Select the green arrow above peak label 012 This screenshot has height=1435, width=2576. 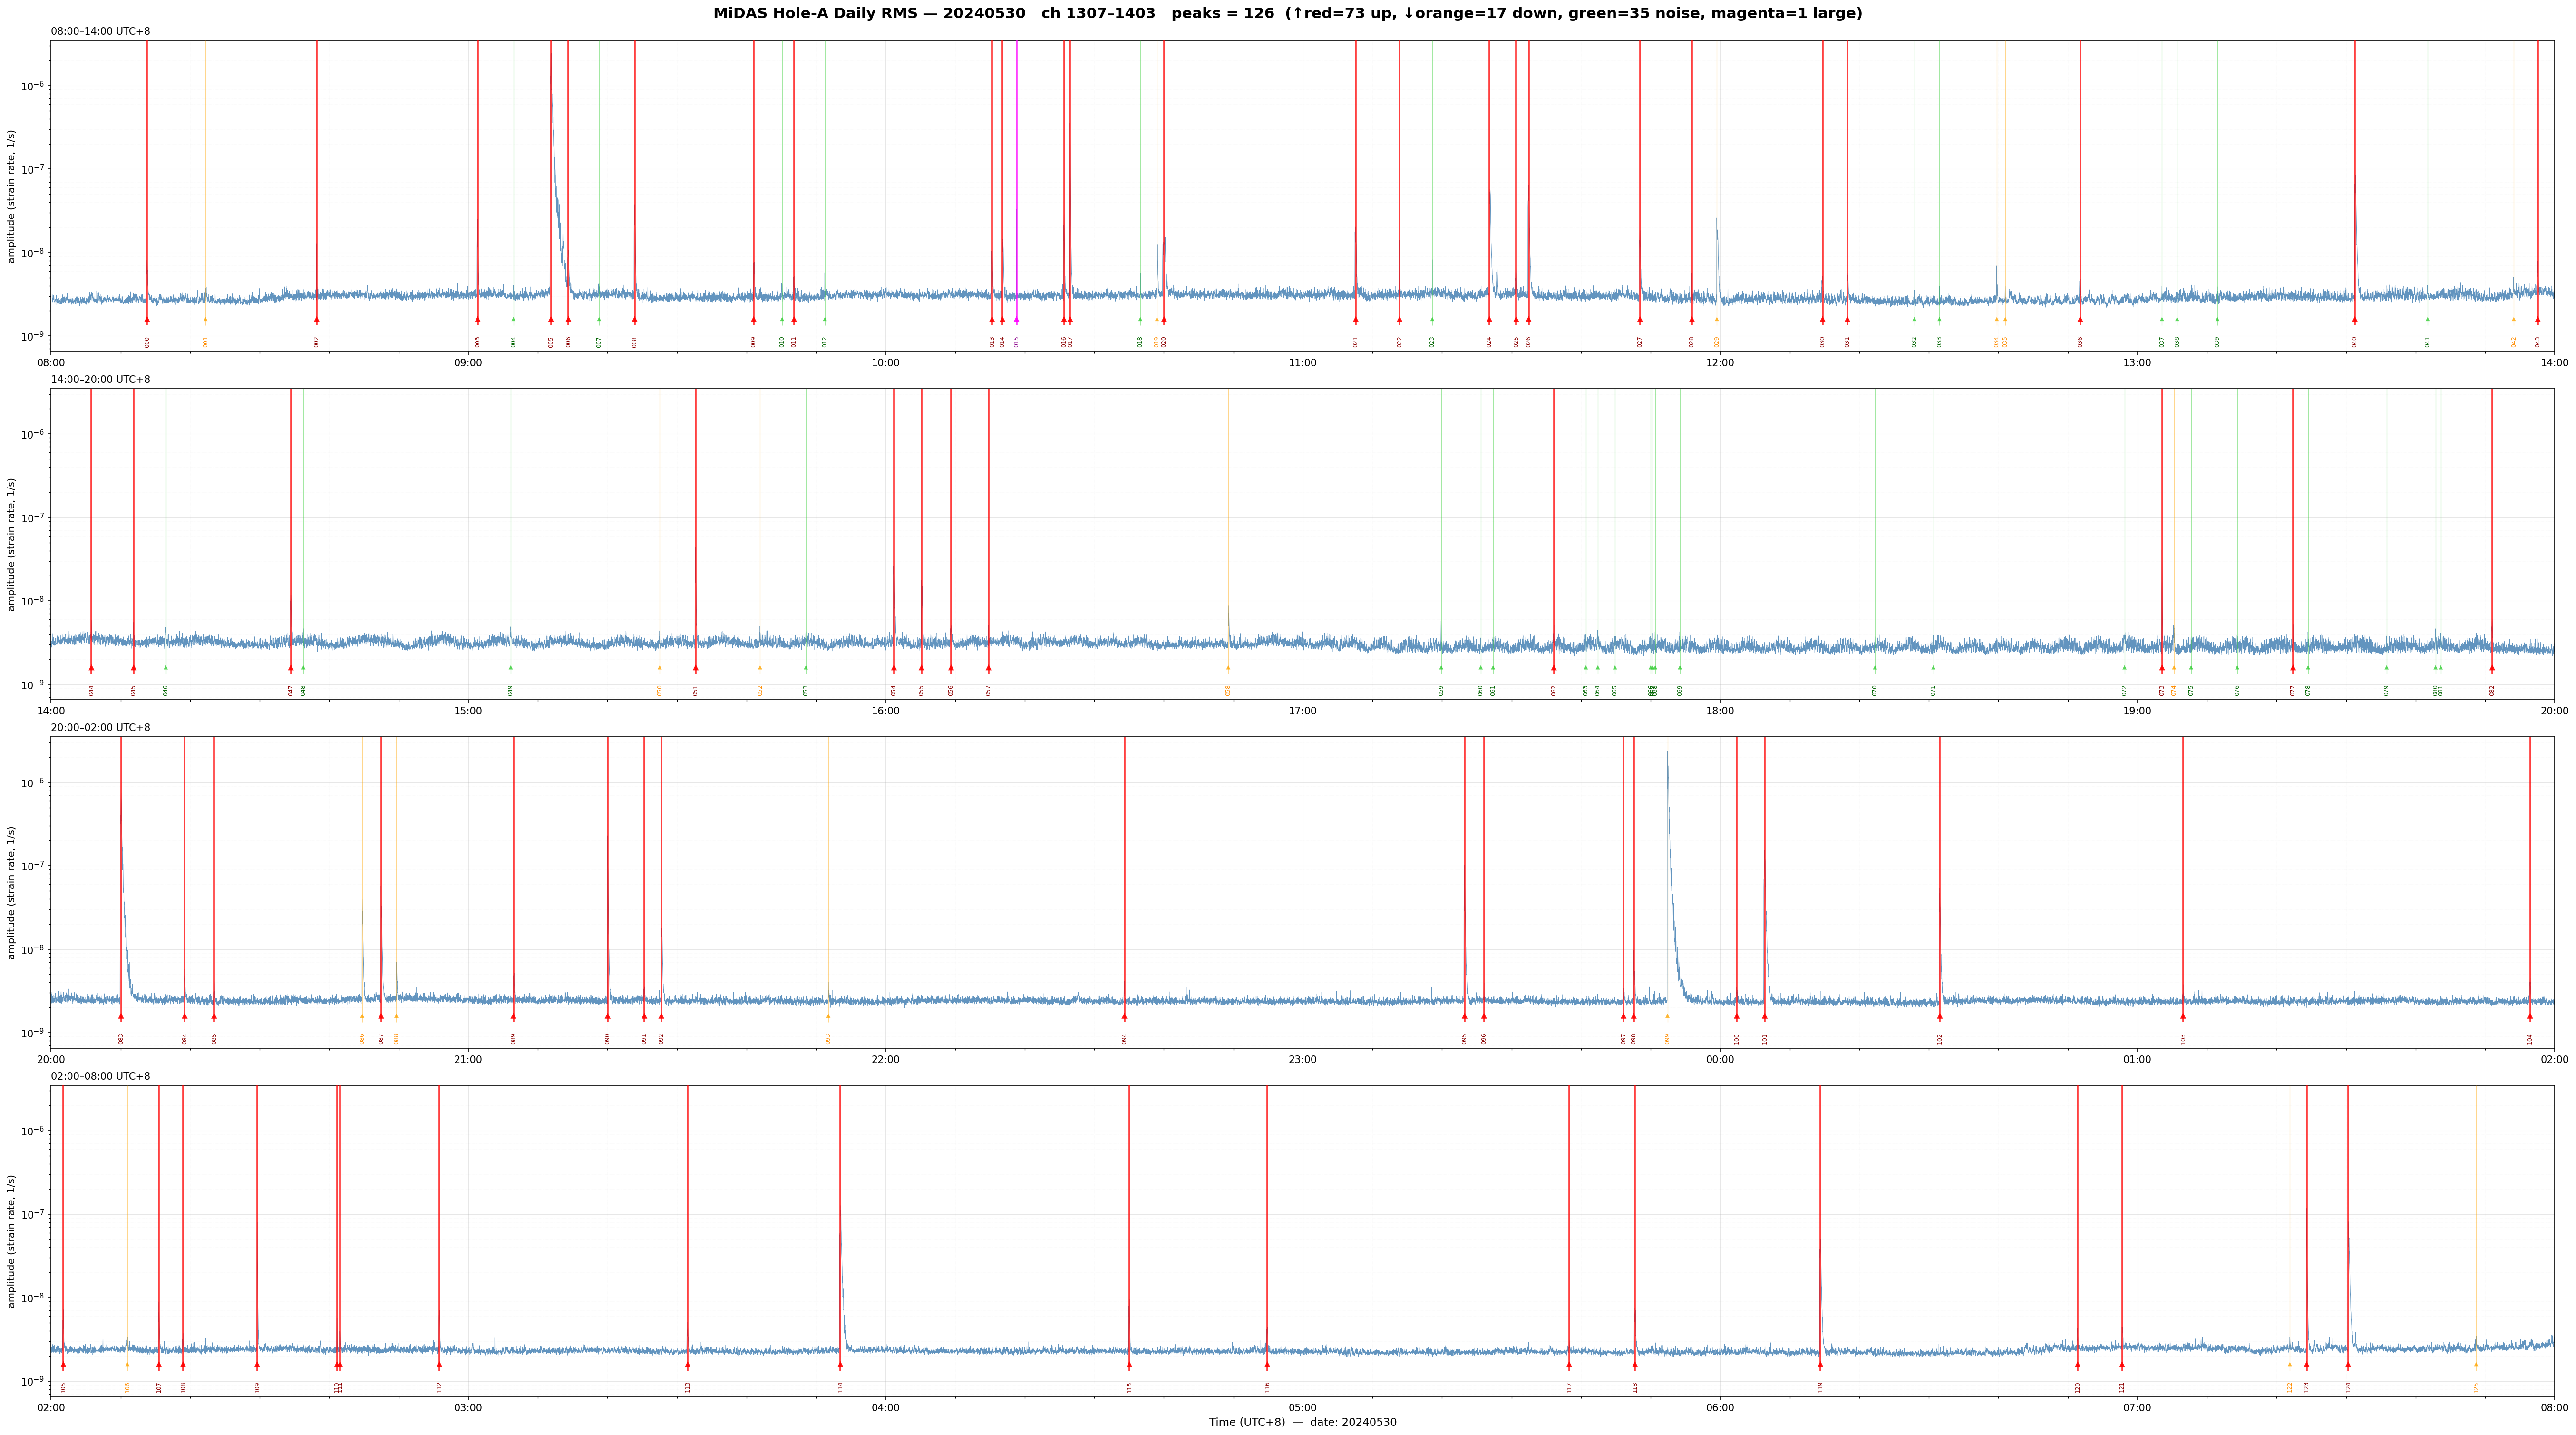tap(825, 320)
